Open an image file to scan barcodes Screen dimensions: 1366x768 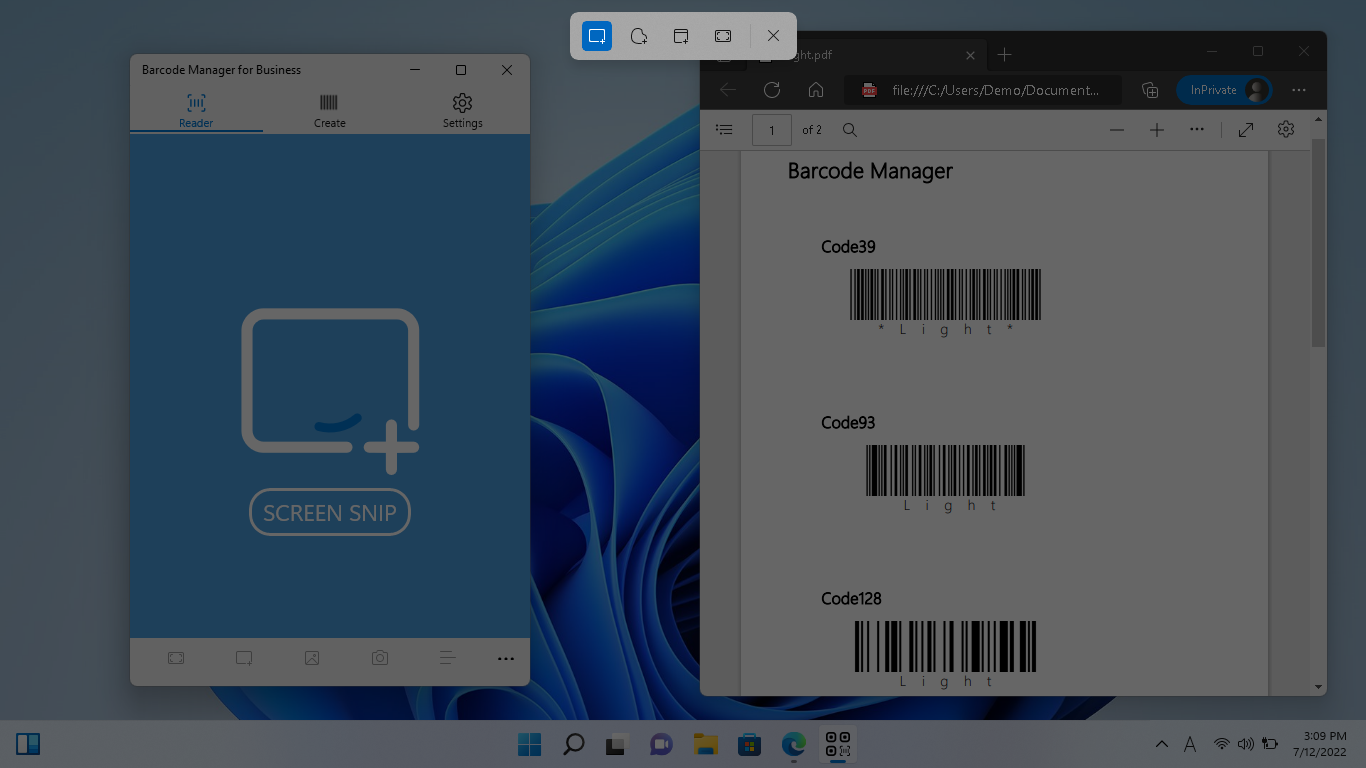[311, 658]
